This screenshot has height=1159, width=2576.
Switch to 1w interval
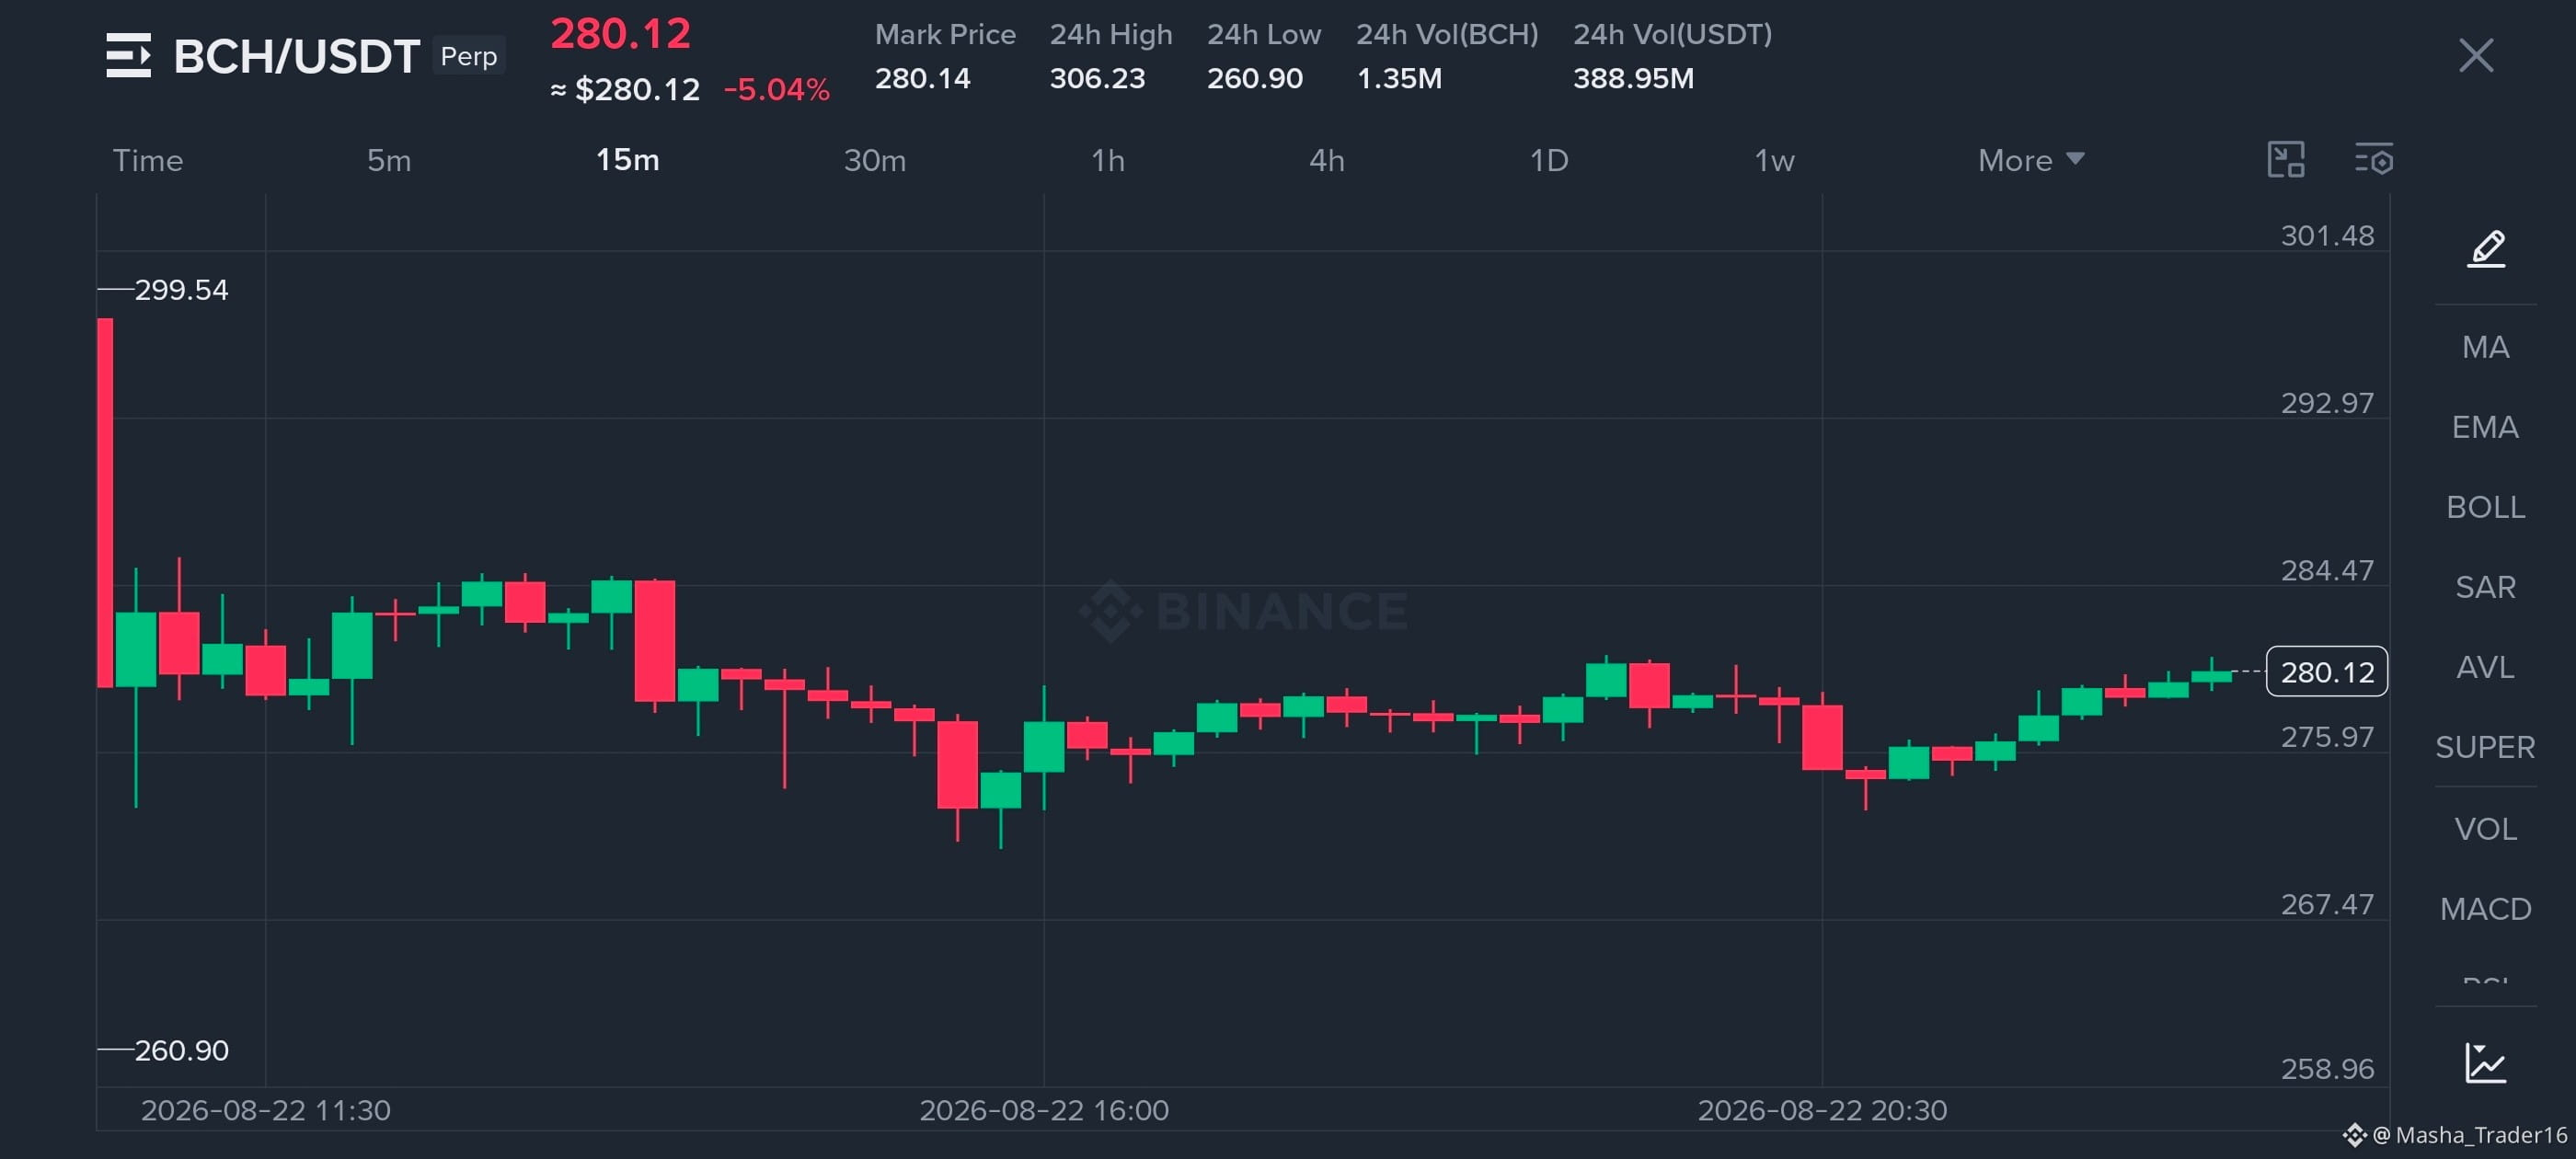1775,160
